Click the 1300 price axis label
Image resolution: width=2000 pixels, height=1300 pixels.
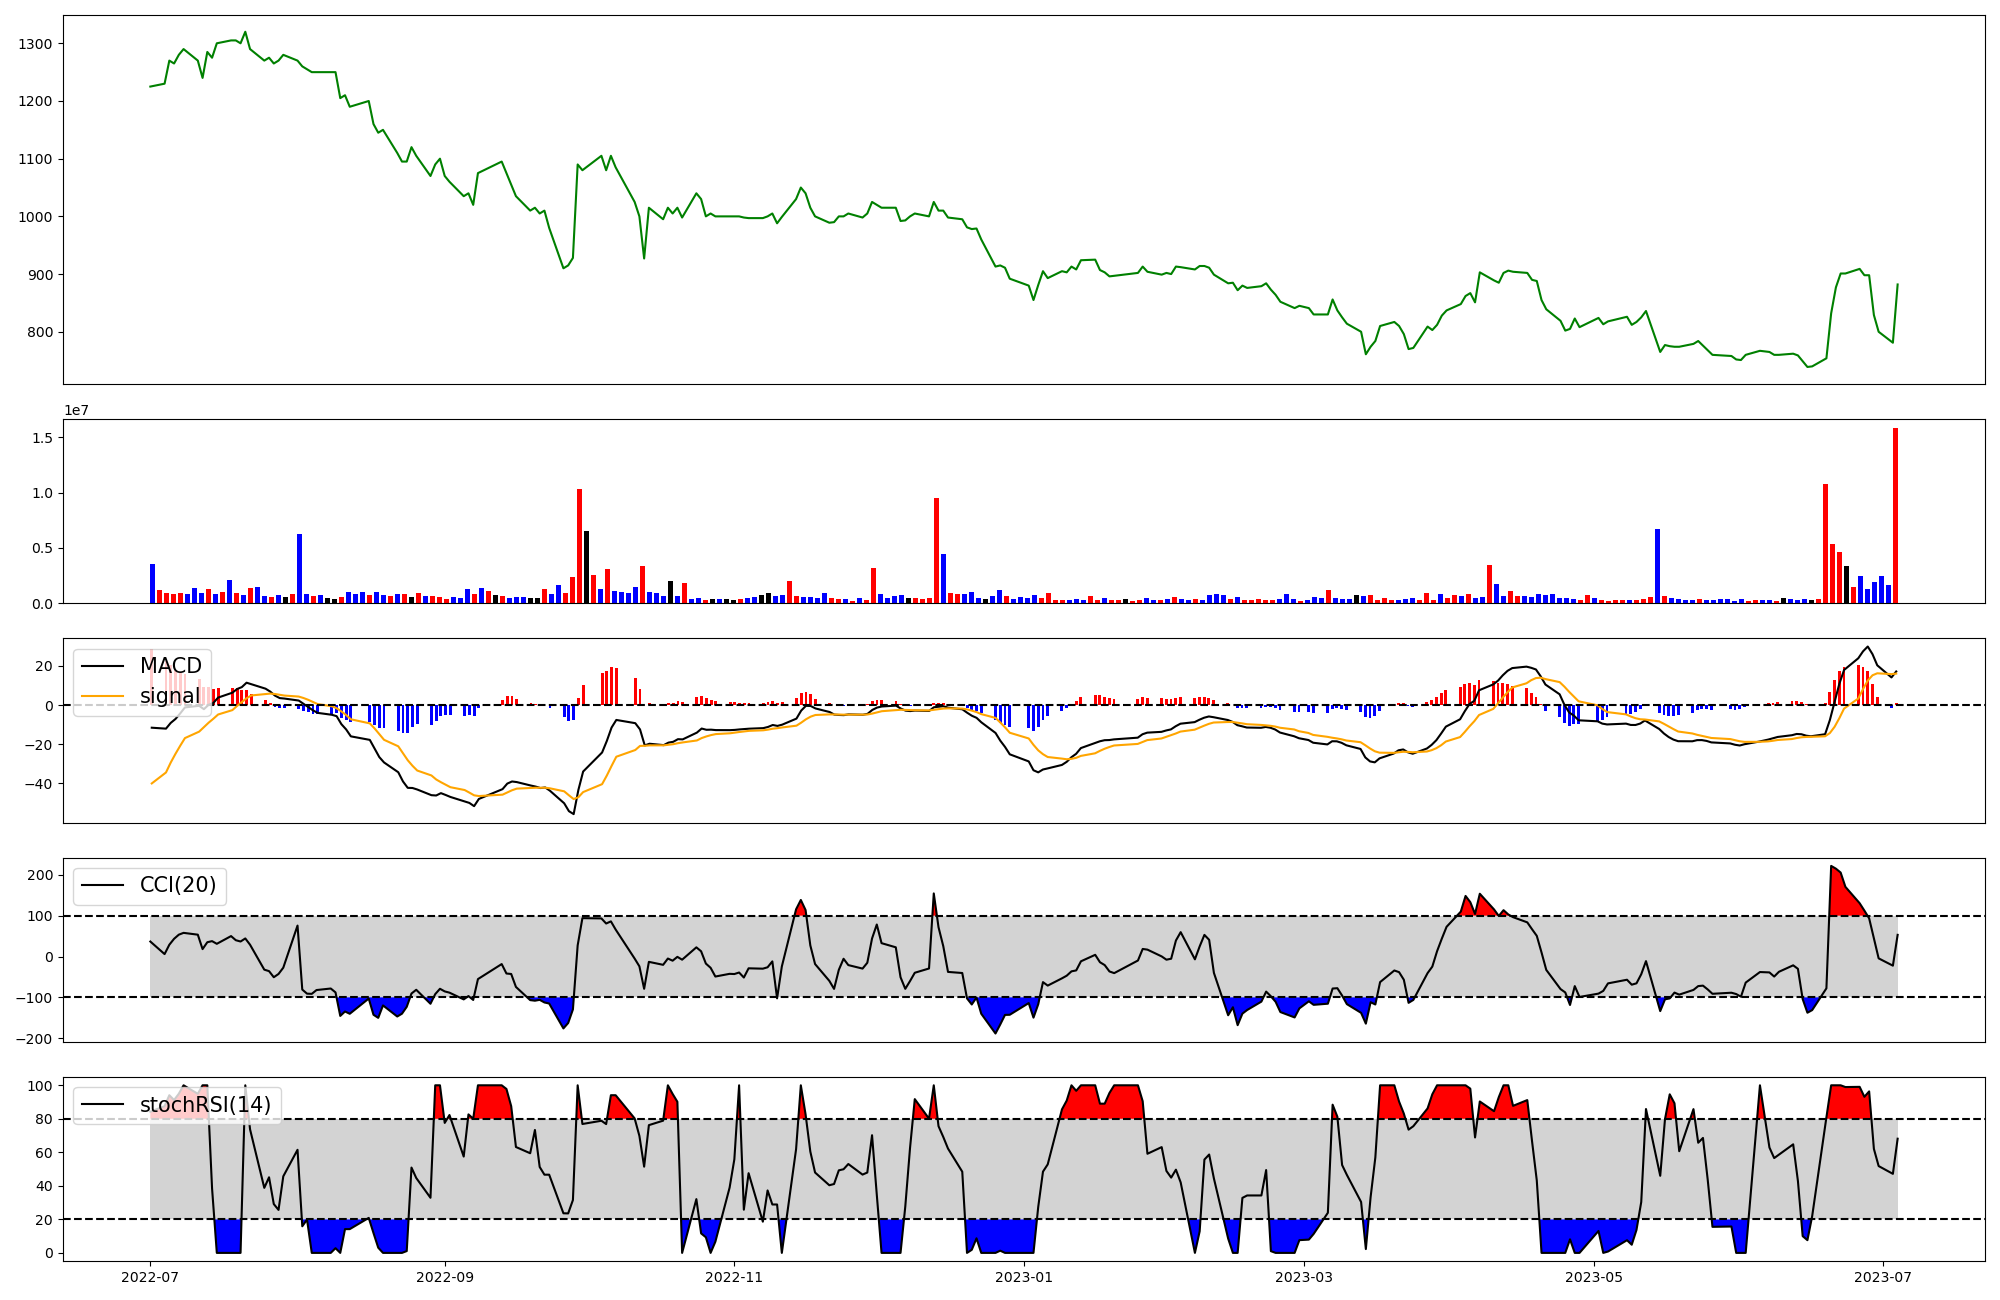point(35,44)
